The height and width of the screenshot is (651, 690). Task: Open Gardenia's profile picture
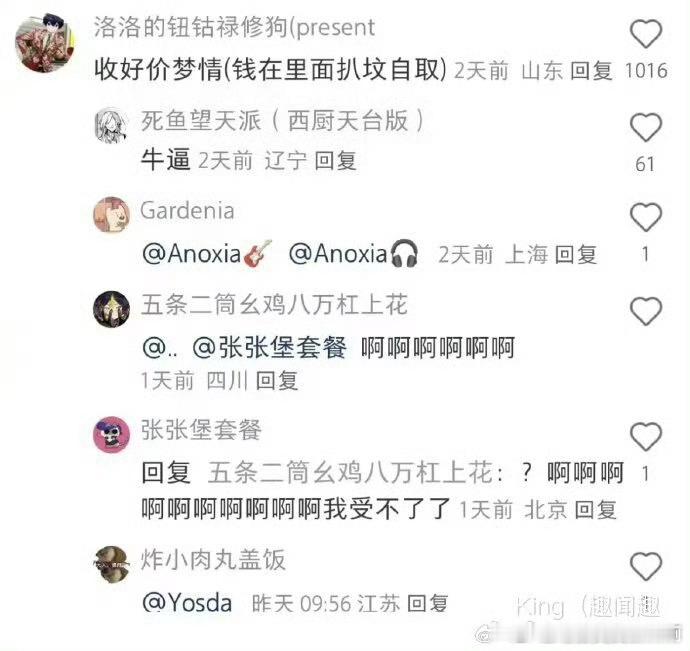pyautogui.click(x=112, y=215)
